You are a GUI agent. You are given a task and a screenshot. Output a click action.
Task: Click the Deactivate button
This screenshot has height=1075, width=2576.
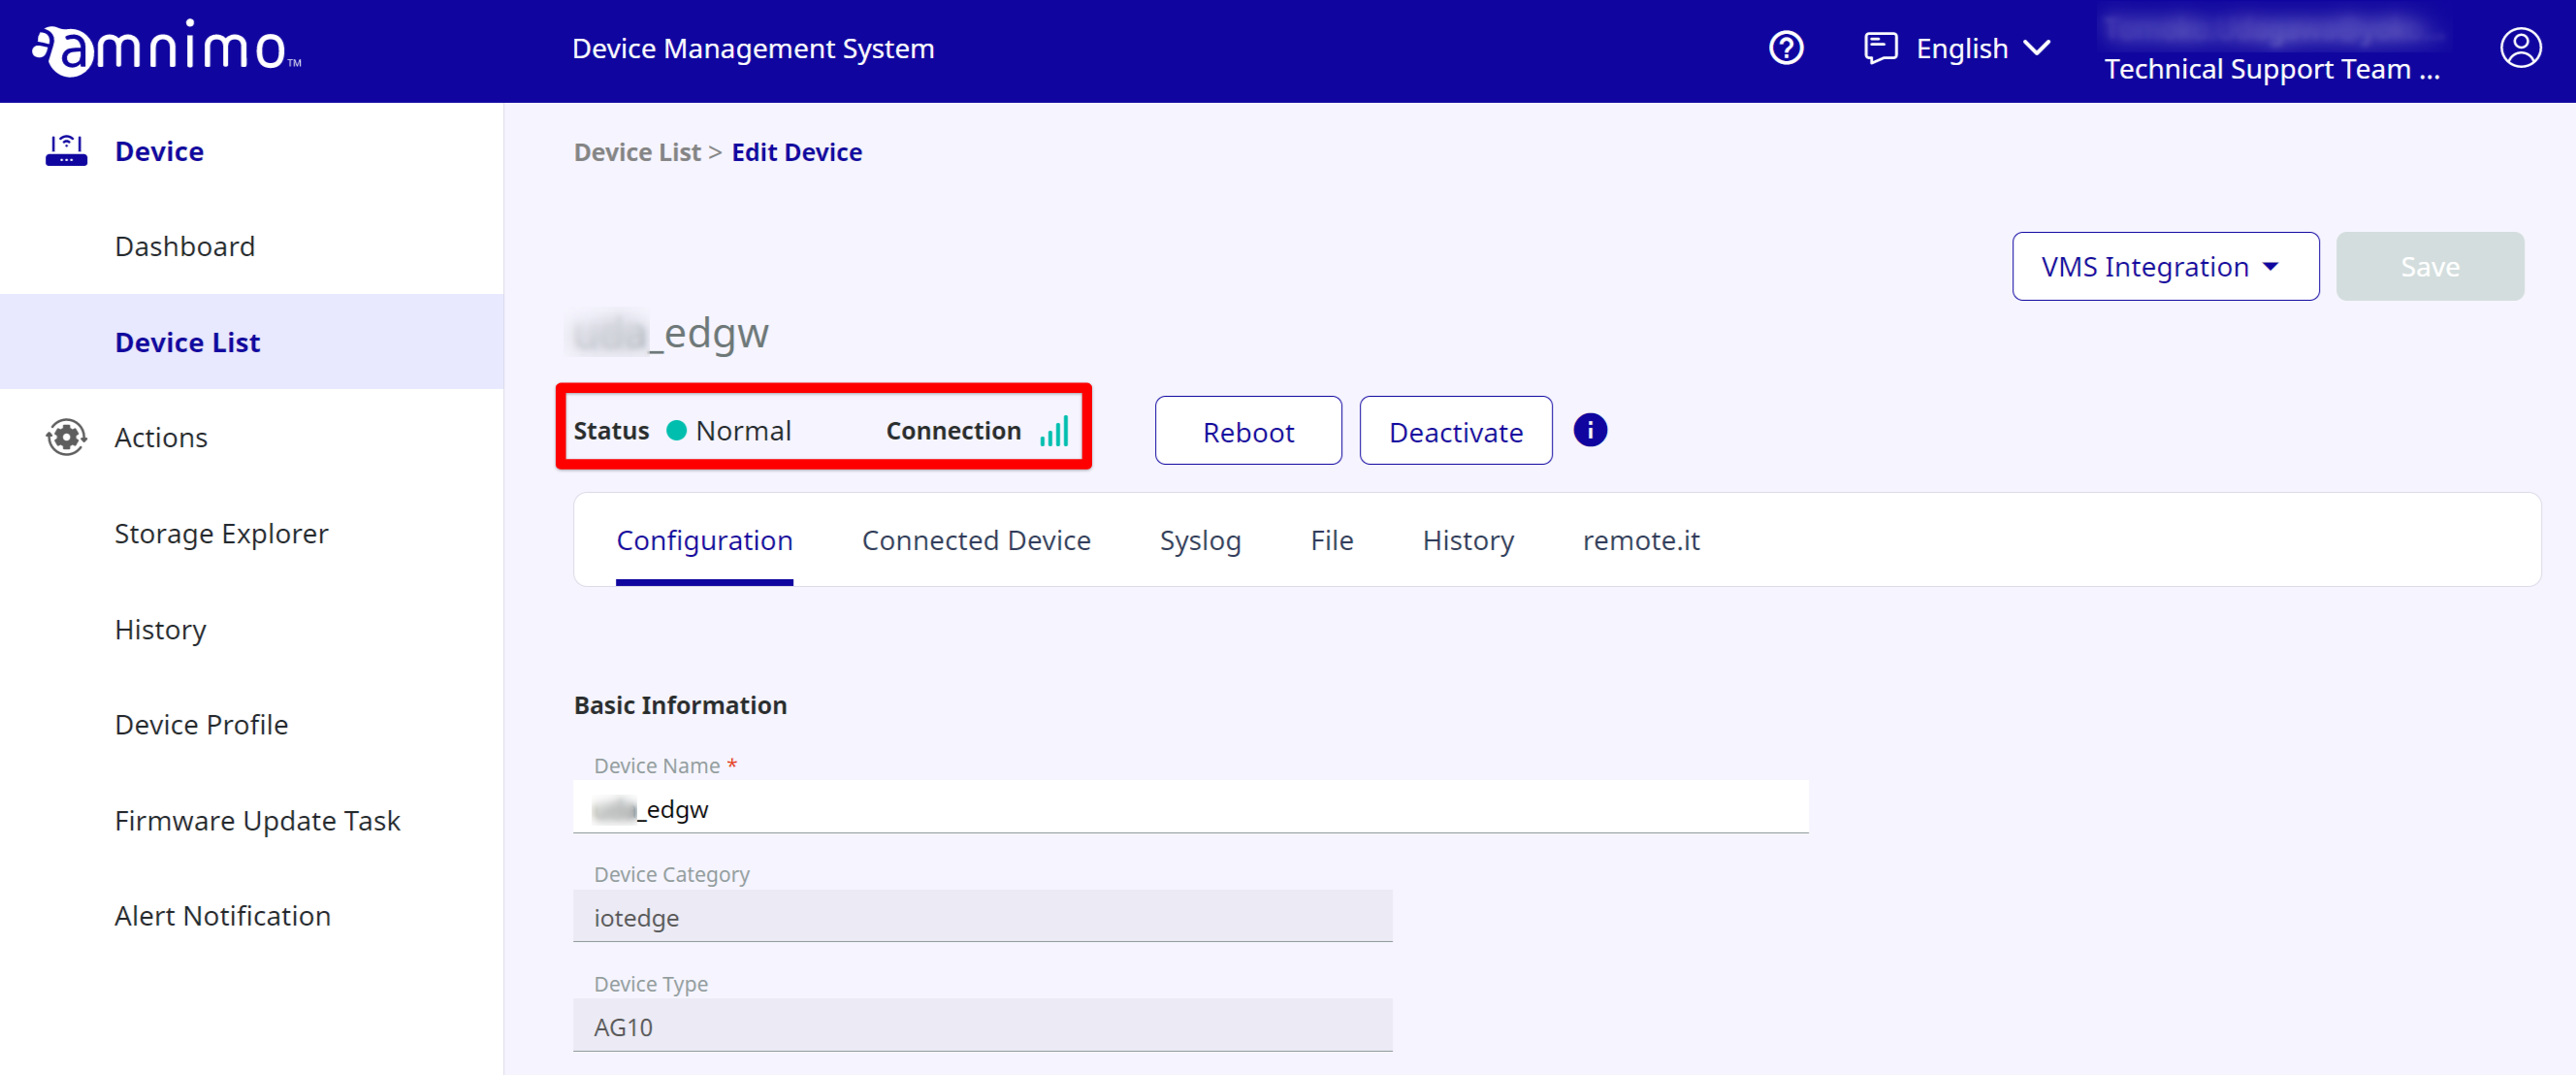(1455, 431)
